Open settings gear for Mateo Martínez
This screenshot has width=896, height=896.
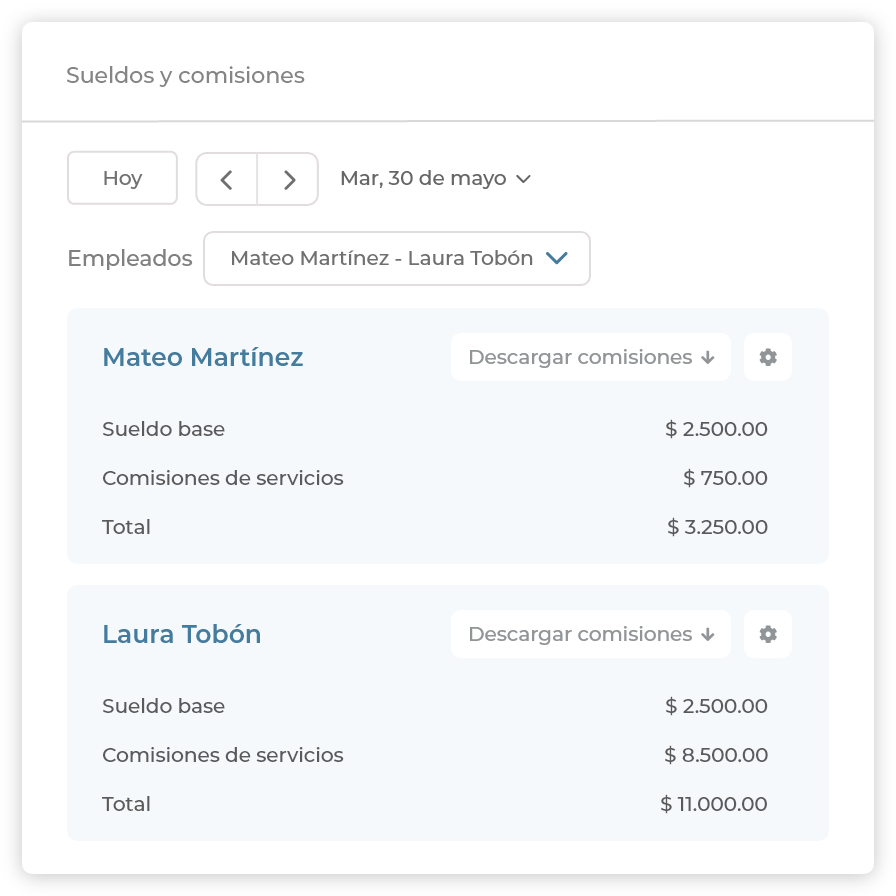tap(768, 357)
